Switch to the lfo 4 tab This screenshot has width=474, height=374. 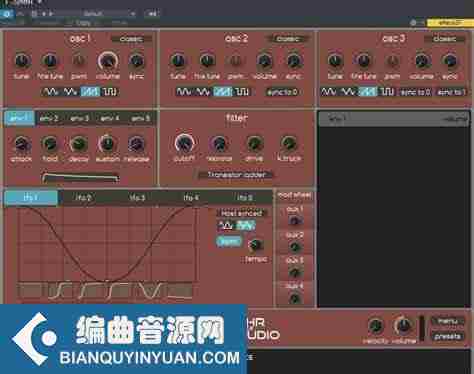[191, 198]
